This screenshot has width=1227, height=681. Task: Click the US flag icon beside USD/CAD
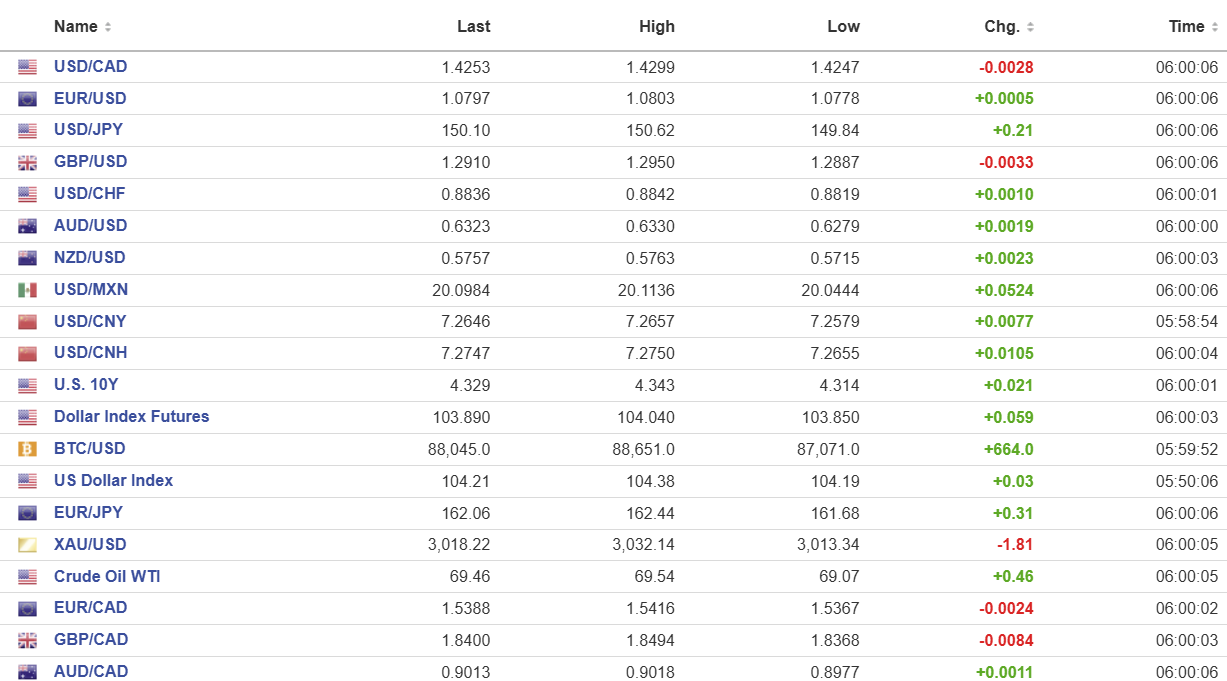point(27,67)
